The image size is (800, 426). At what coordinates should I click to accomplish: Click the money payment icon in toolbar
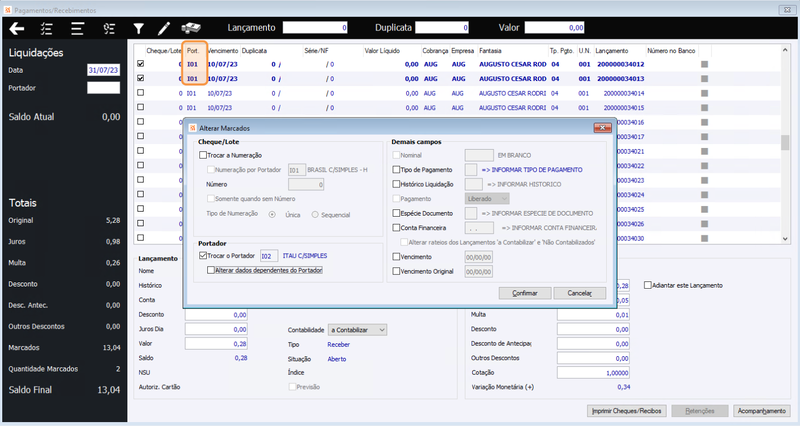pyautogui.click(x=191, y=28)
